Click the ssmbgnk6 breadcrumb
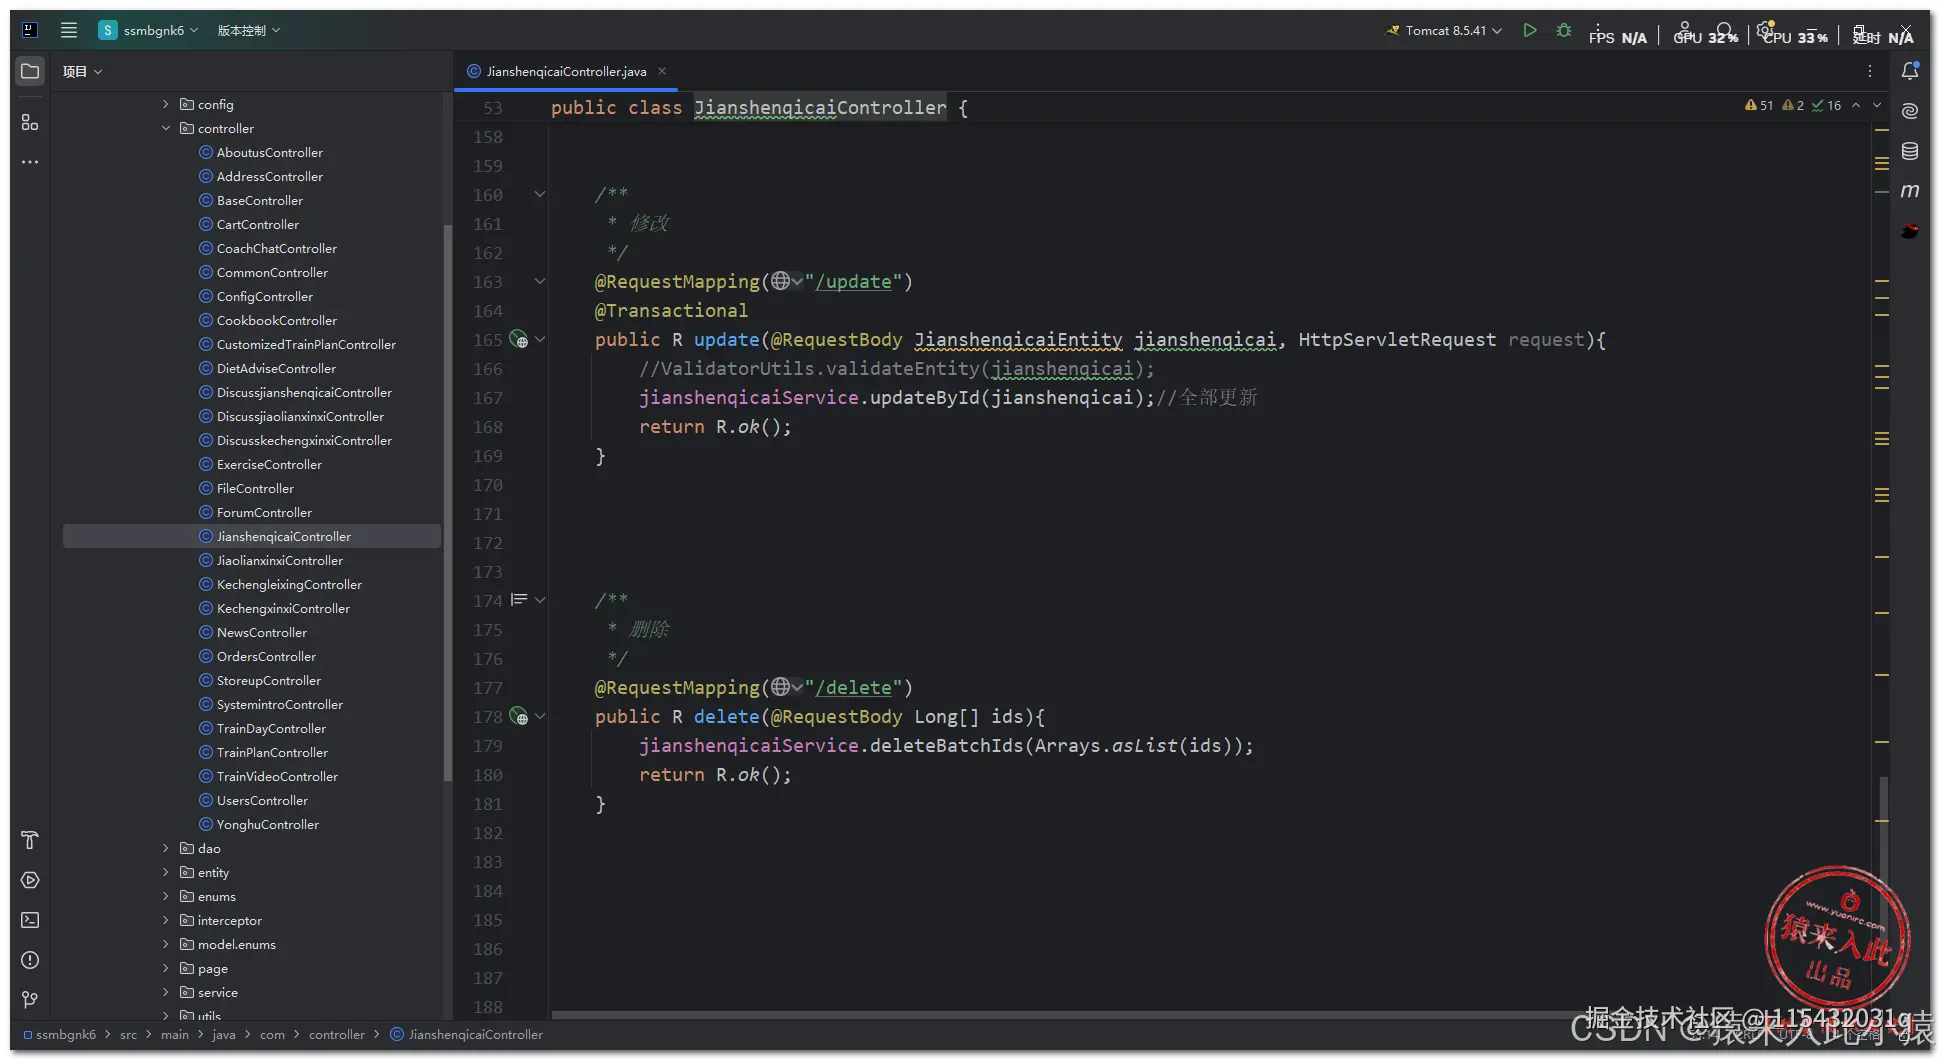The height and width of the screenshot is (1061, 1941). point(60,1035)
